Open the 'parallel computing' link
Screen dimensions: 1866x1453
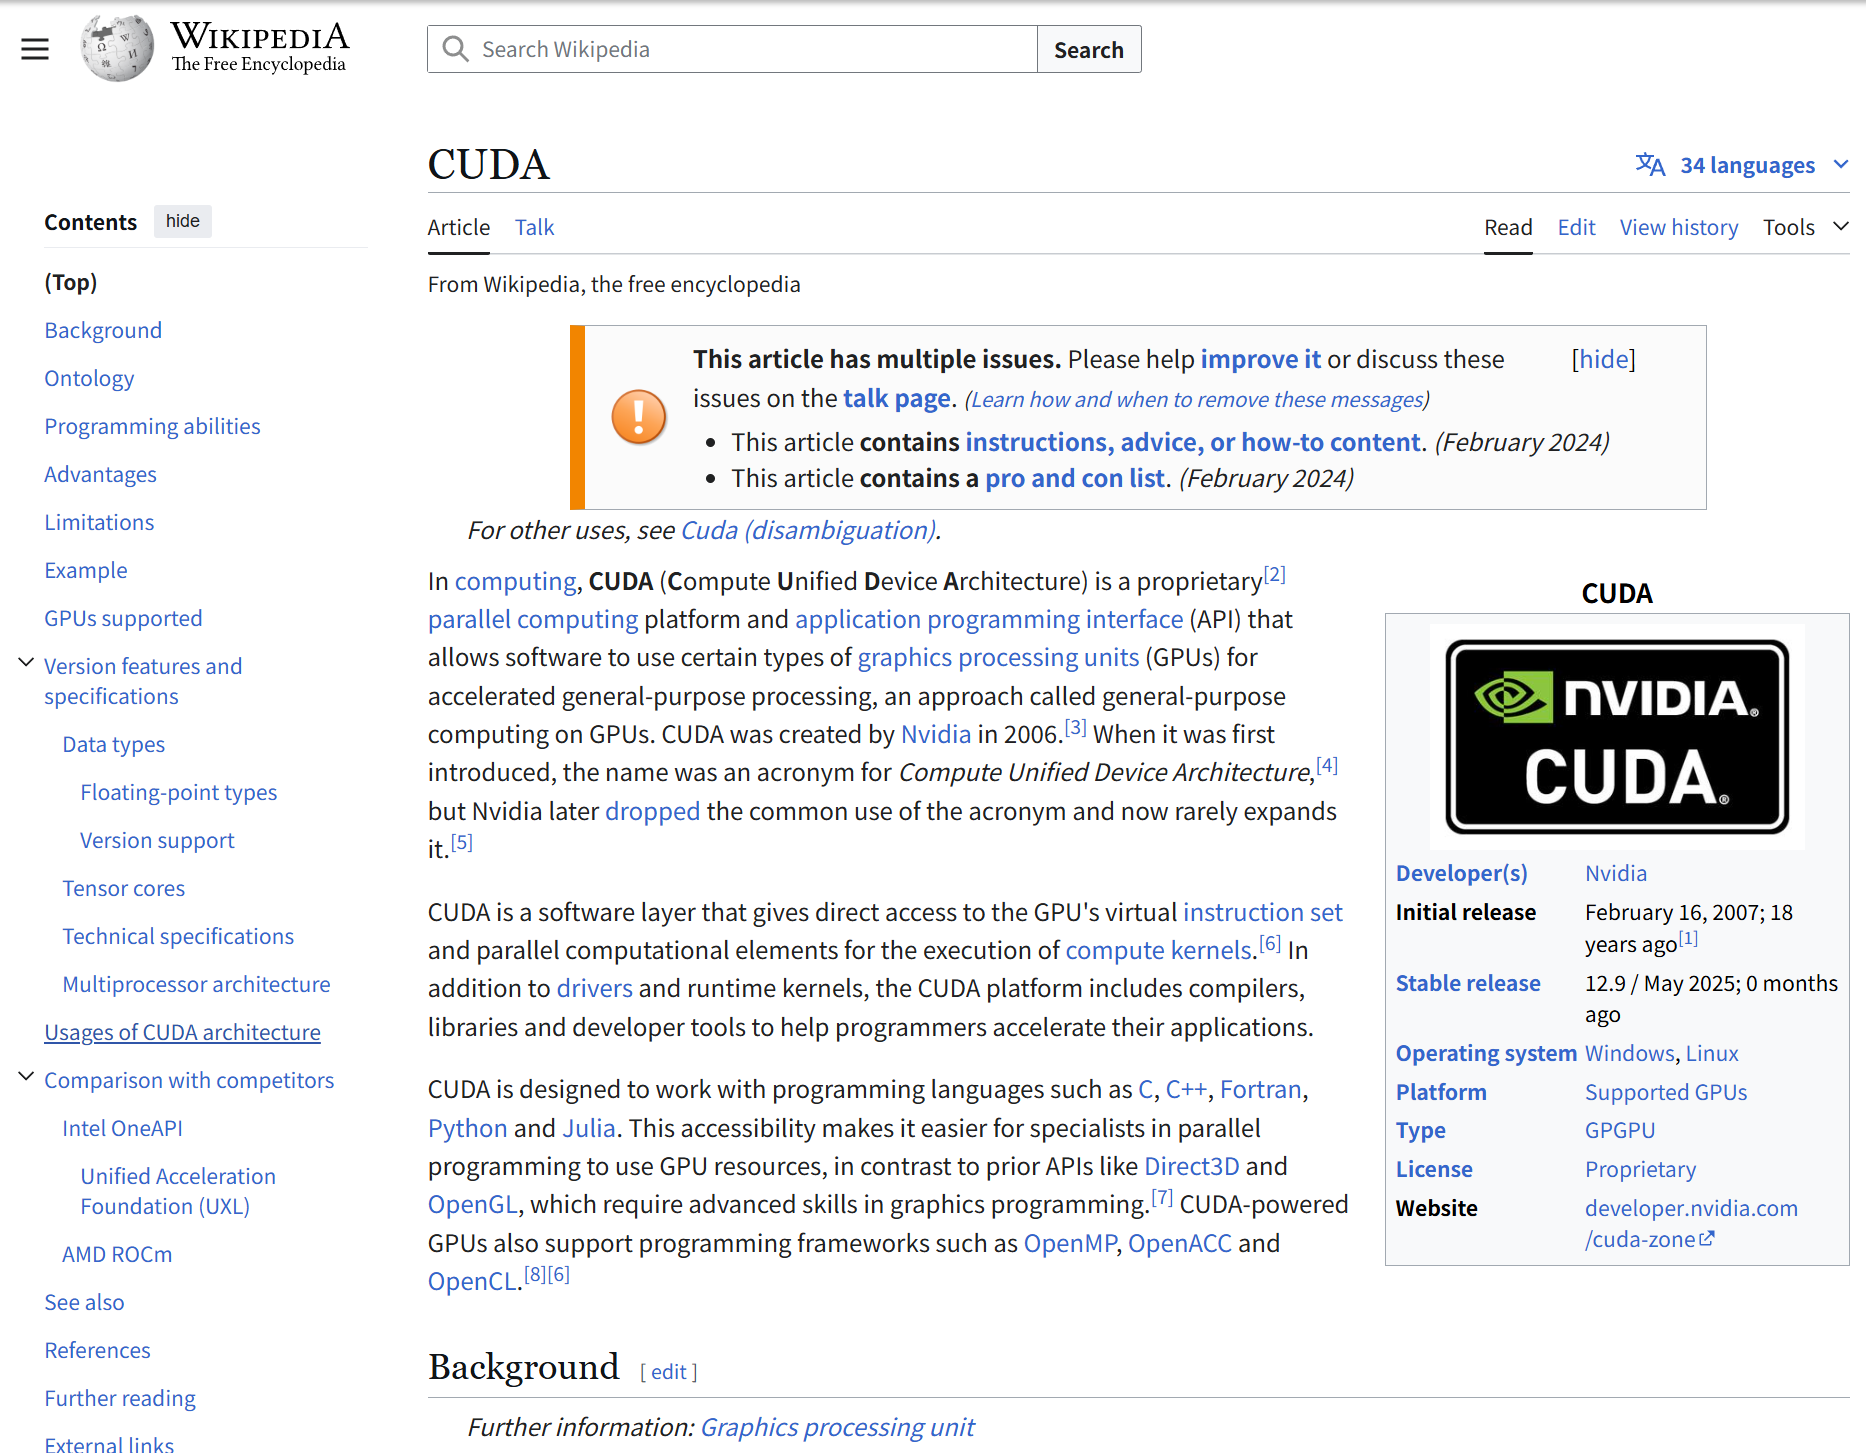533,619
